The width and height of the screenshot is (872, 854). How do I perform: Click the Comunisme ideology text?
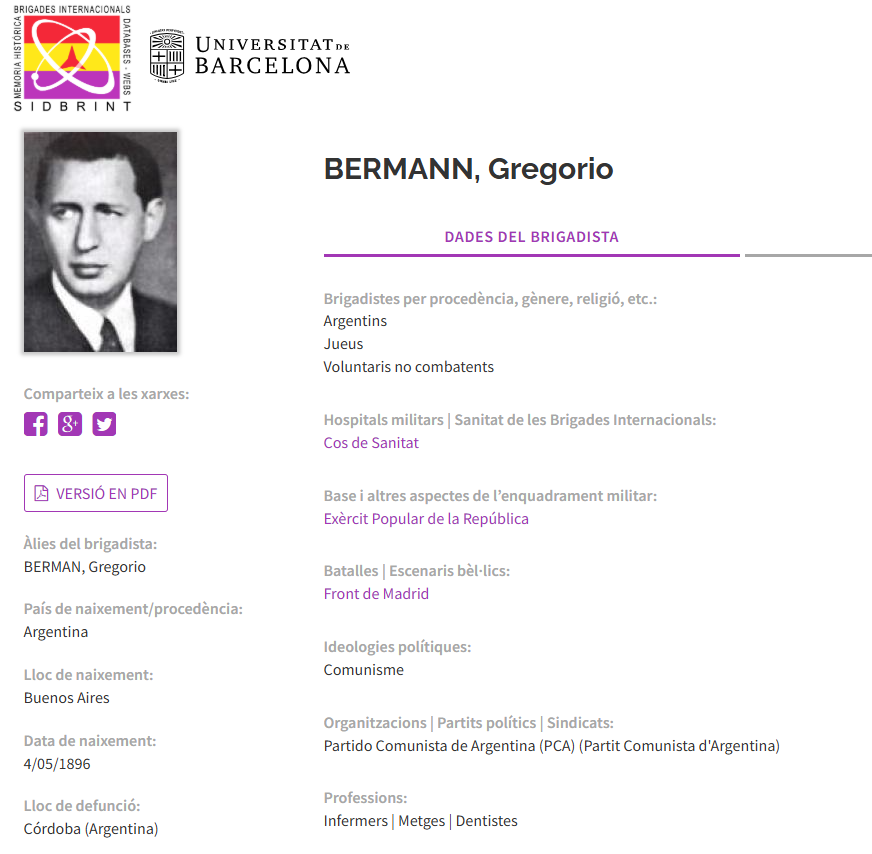coord(364,670)
